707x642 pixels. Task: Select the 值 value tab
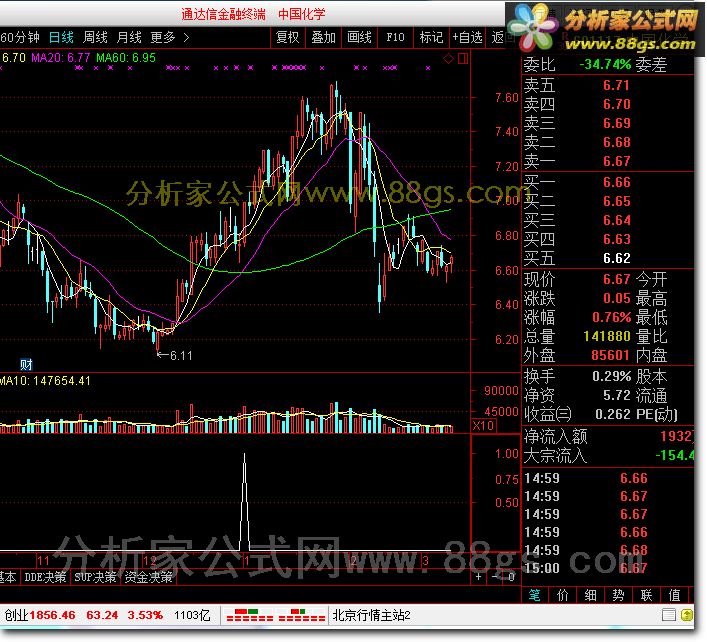pyautogui.click(x=675, y=595)
